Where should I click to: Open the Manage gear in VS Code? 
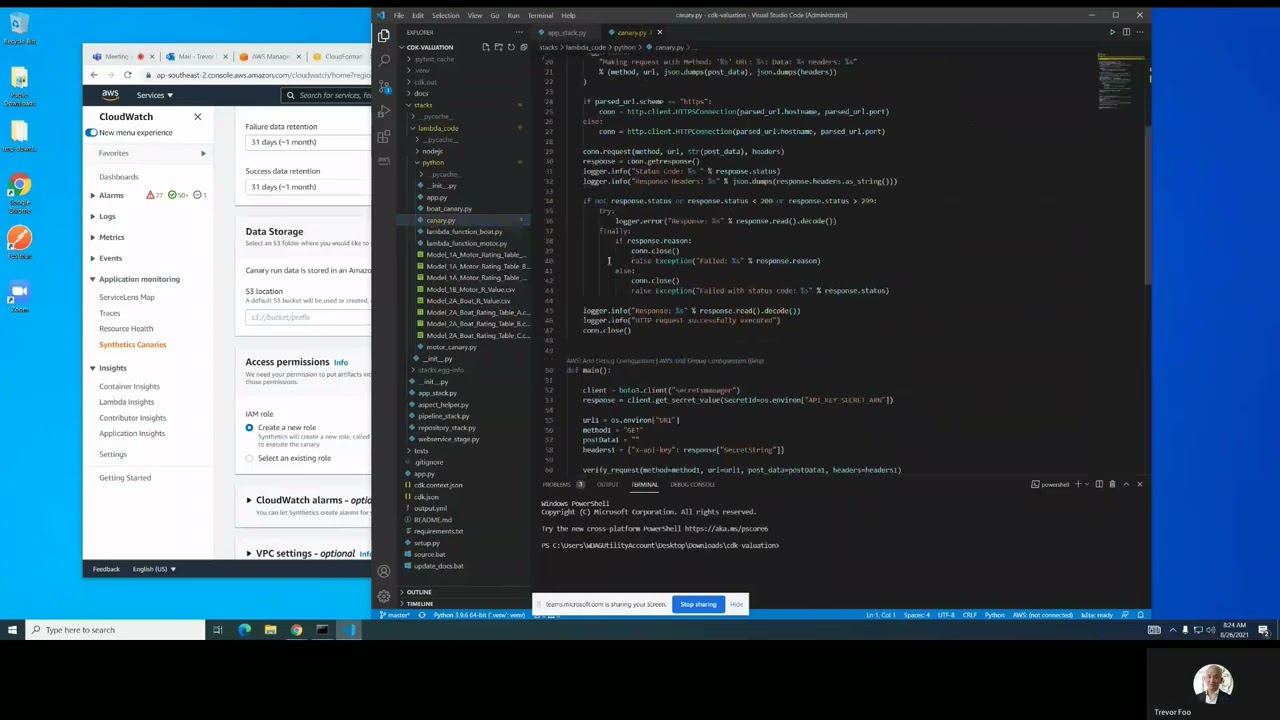tap(383, 595)
